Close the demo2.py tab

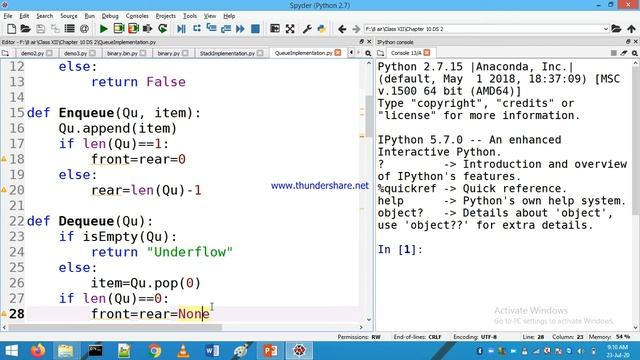pos(49,53)
